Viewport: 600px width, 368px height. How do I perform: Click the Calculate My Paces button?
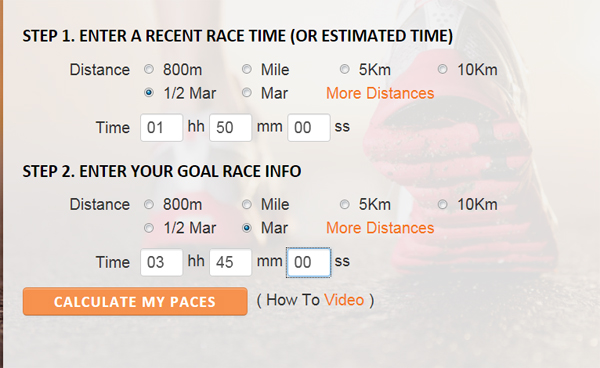coord(135,301)
